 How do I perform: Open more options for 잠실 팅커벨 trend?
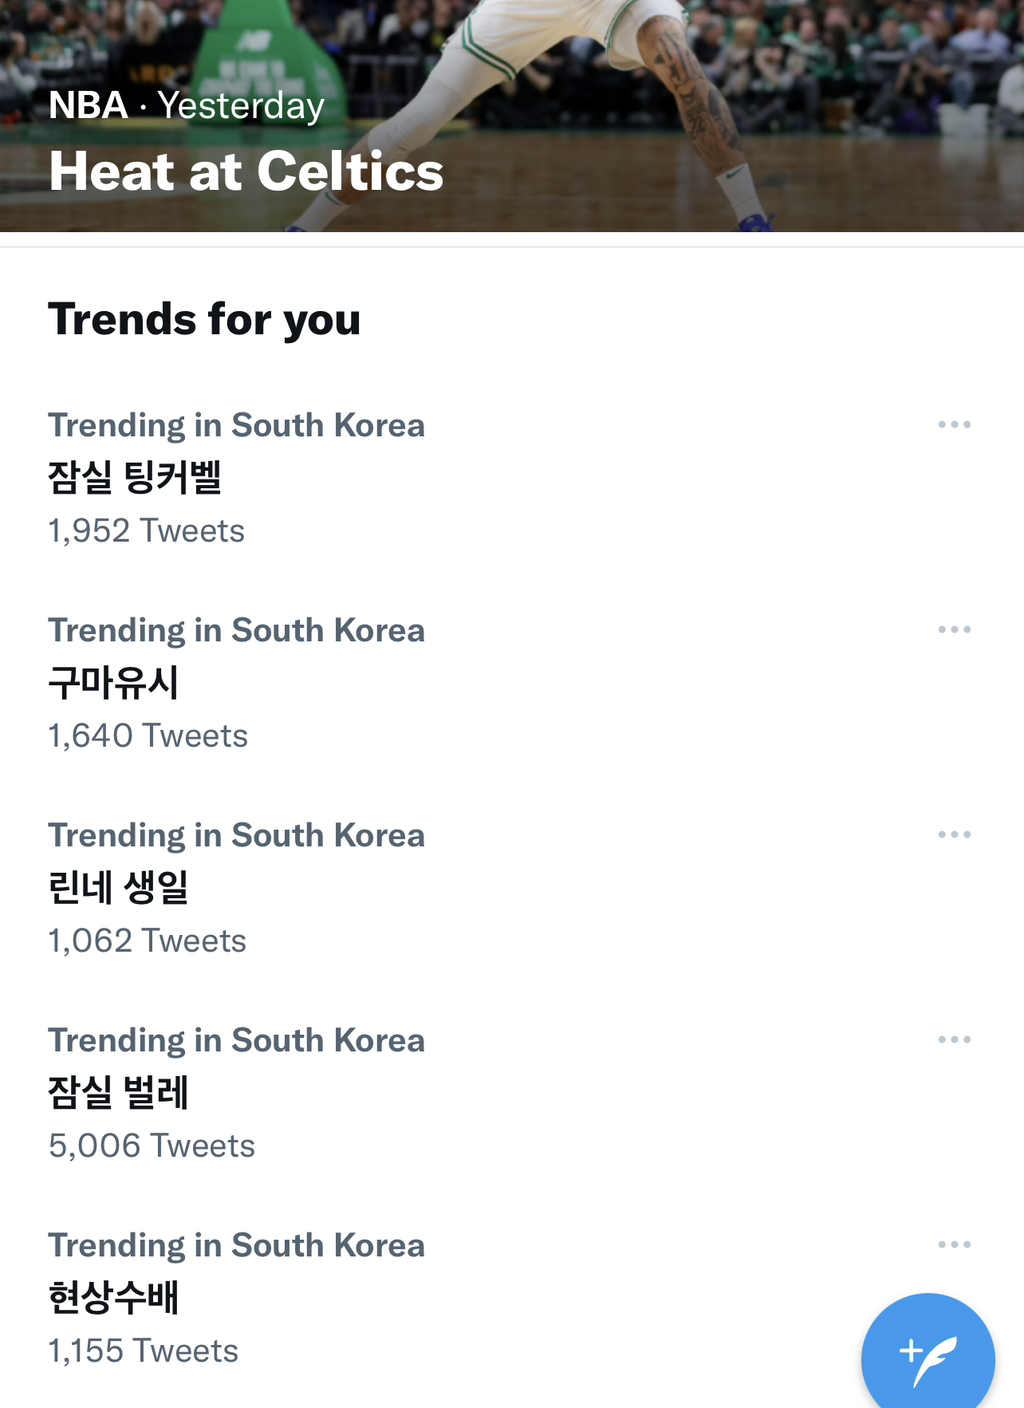pos(954,425)
